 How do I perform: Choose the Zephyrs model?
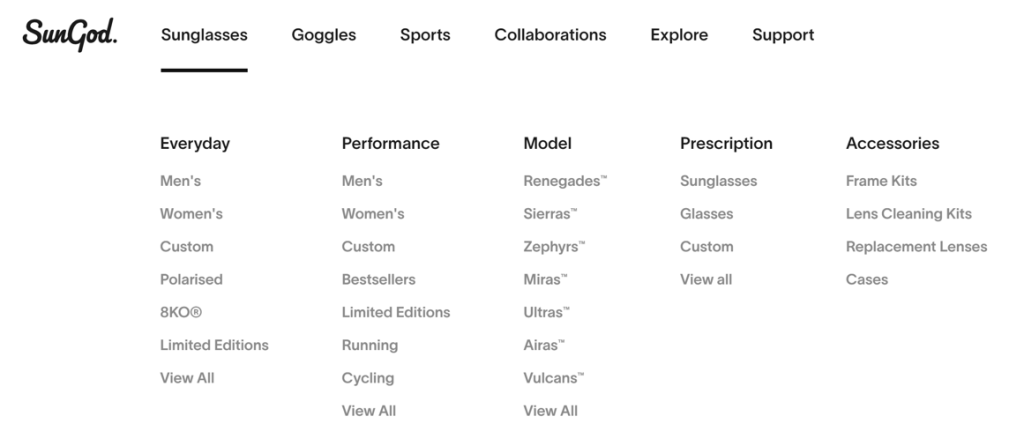554,246
